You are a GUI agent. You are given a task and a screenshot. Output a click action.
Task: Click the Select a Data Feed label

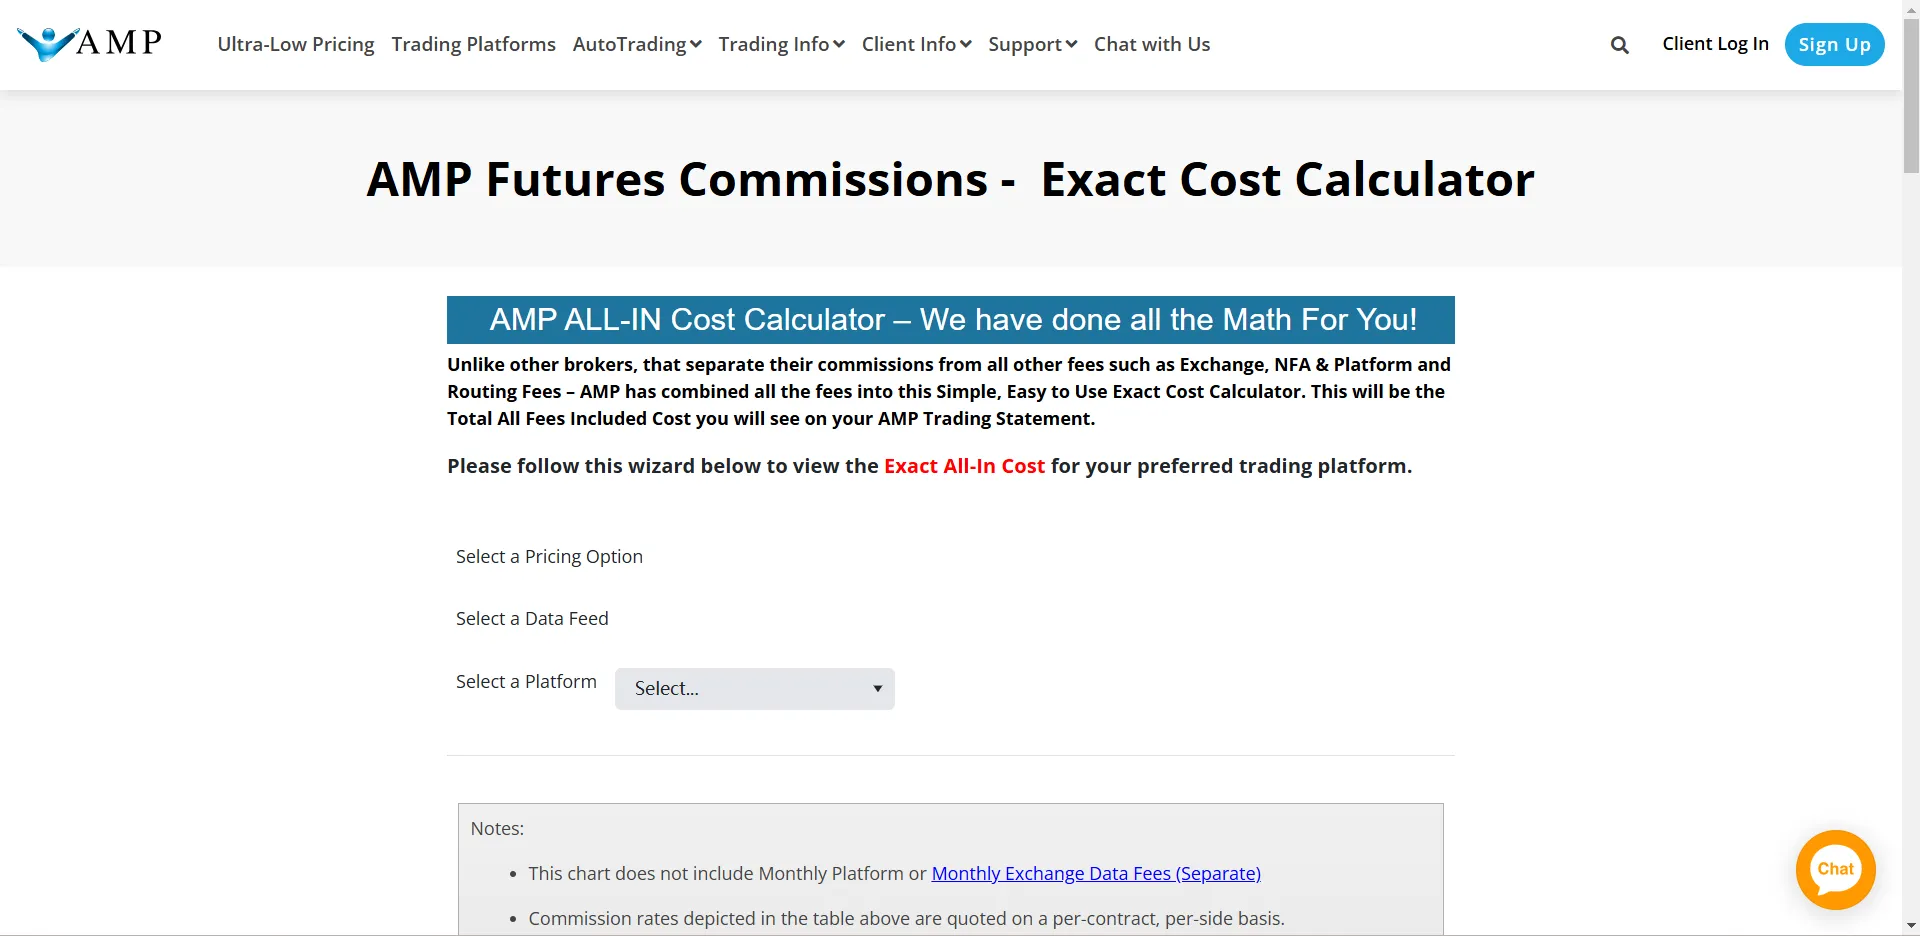[532, 618]
